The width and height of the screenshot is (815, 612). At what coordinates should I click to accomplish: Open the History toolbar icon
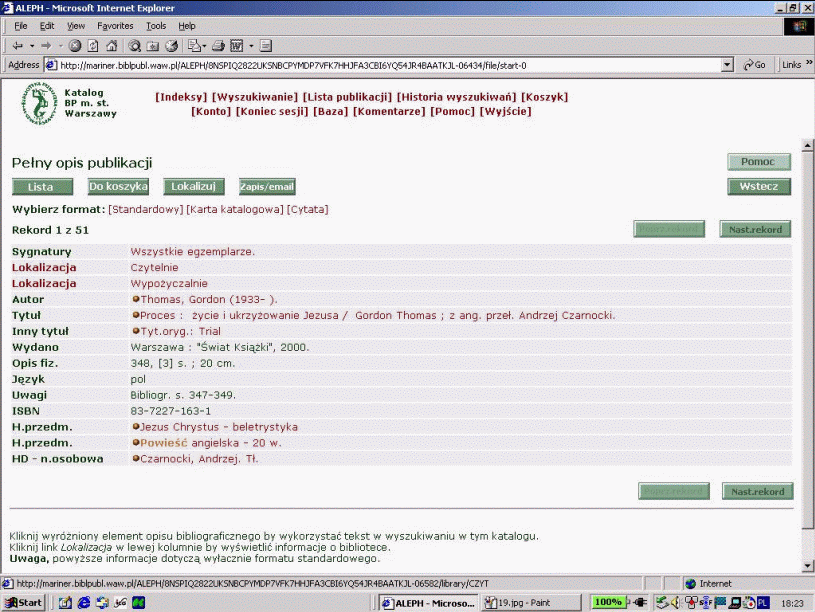coord(171,45)
